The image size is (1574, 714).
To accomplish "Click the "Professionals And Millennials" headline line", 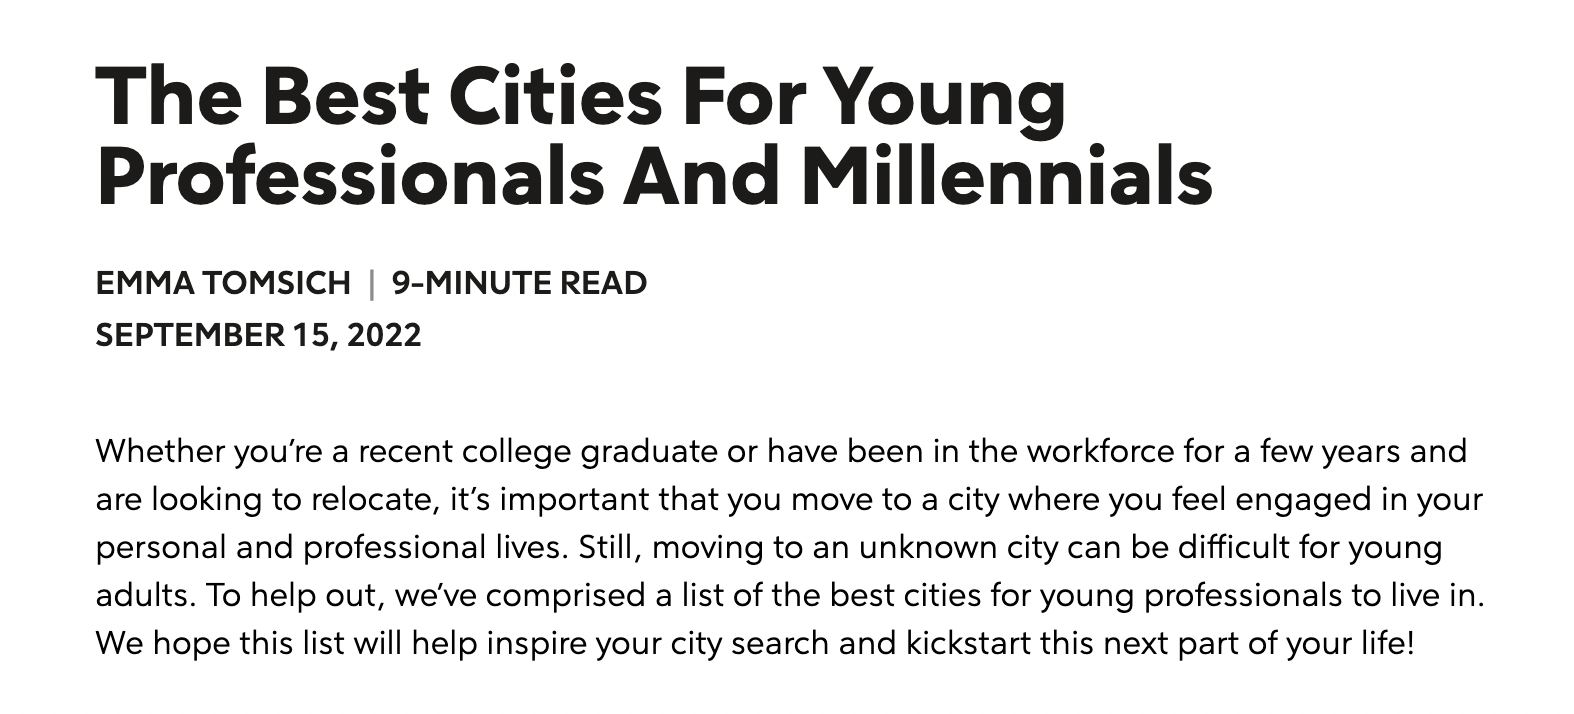I will click(x=654, y=175).
